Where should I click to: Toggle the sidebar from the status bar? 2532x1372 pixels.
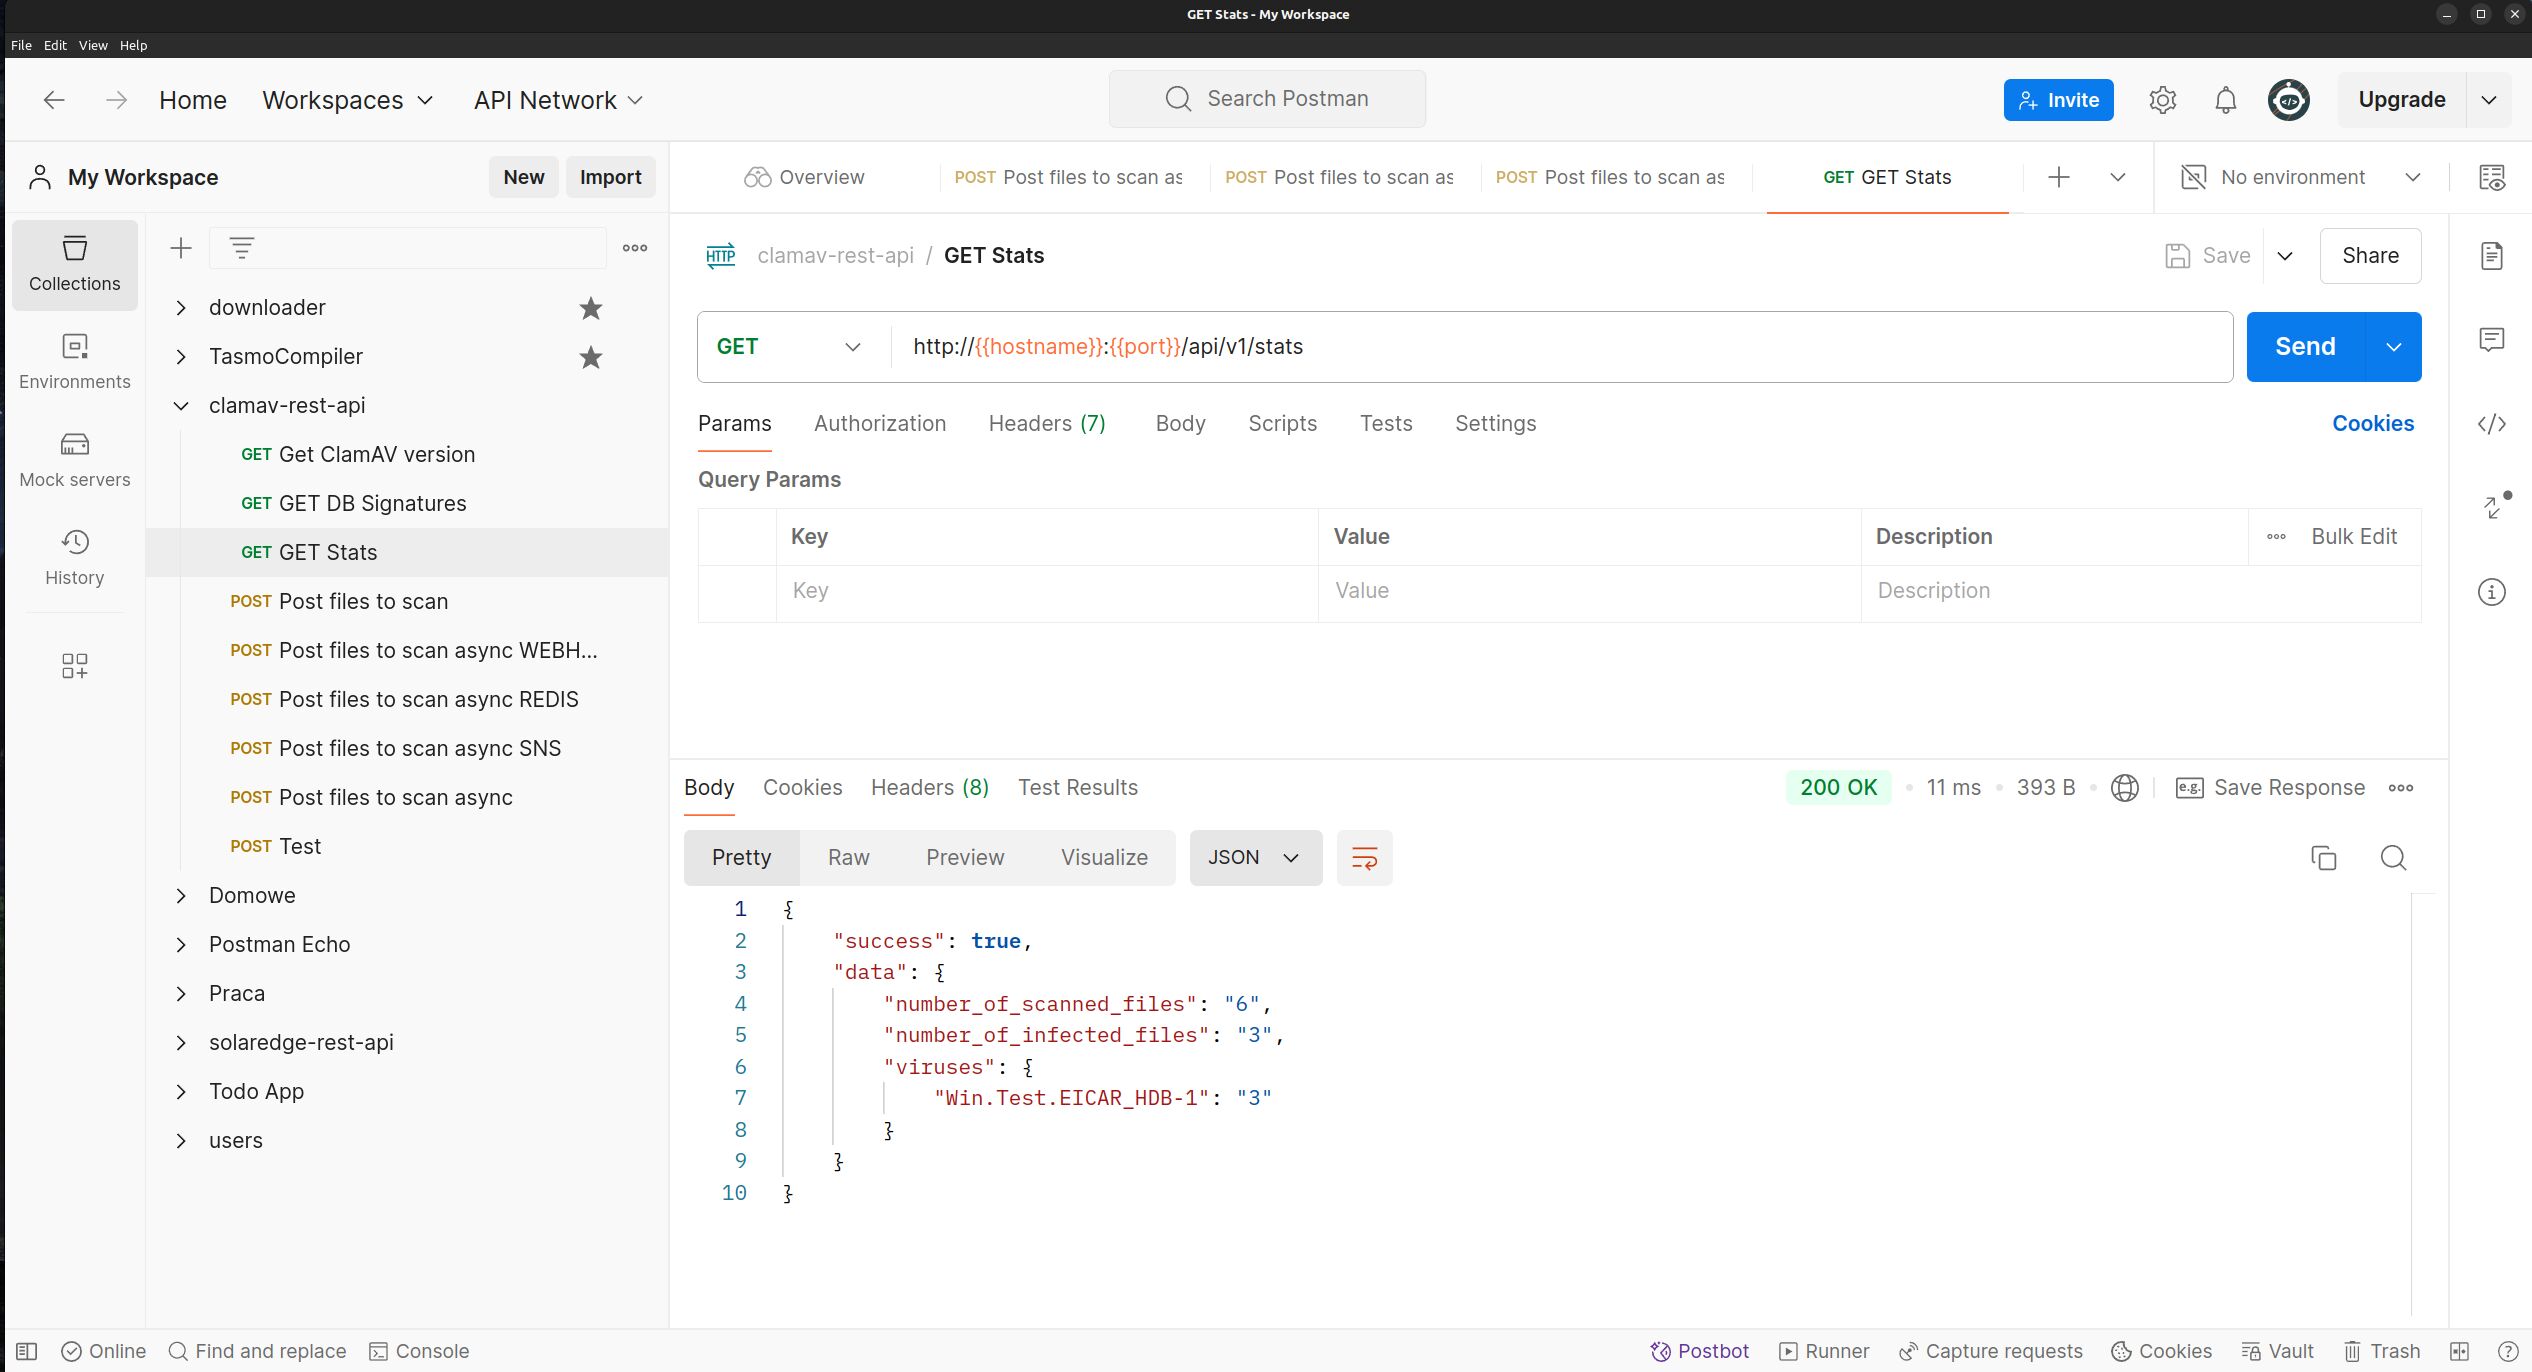27,1352
